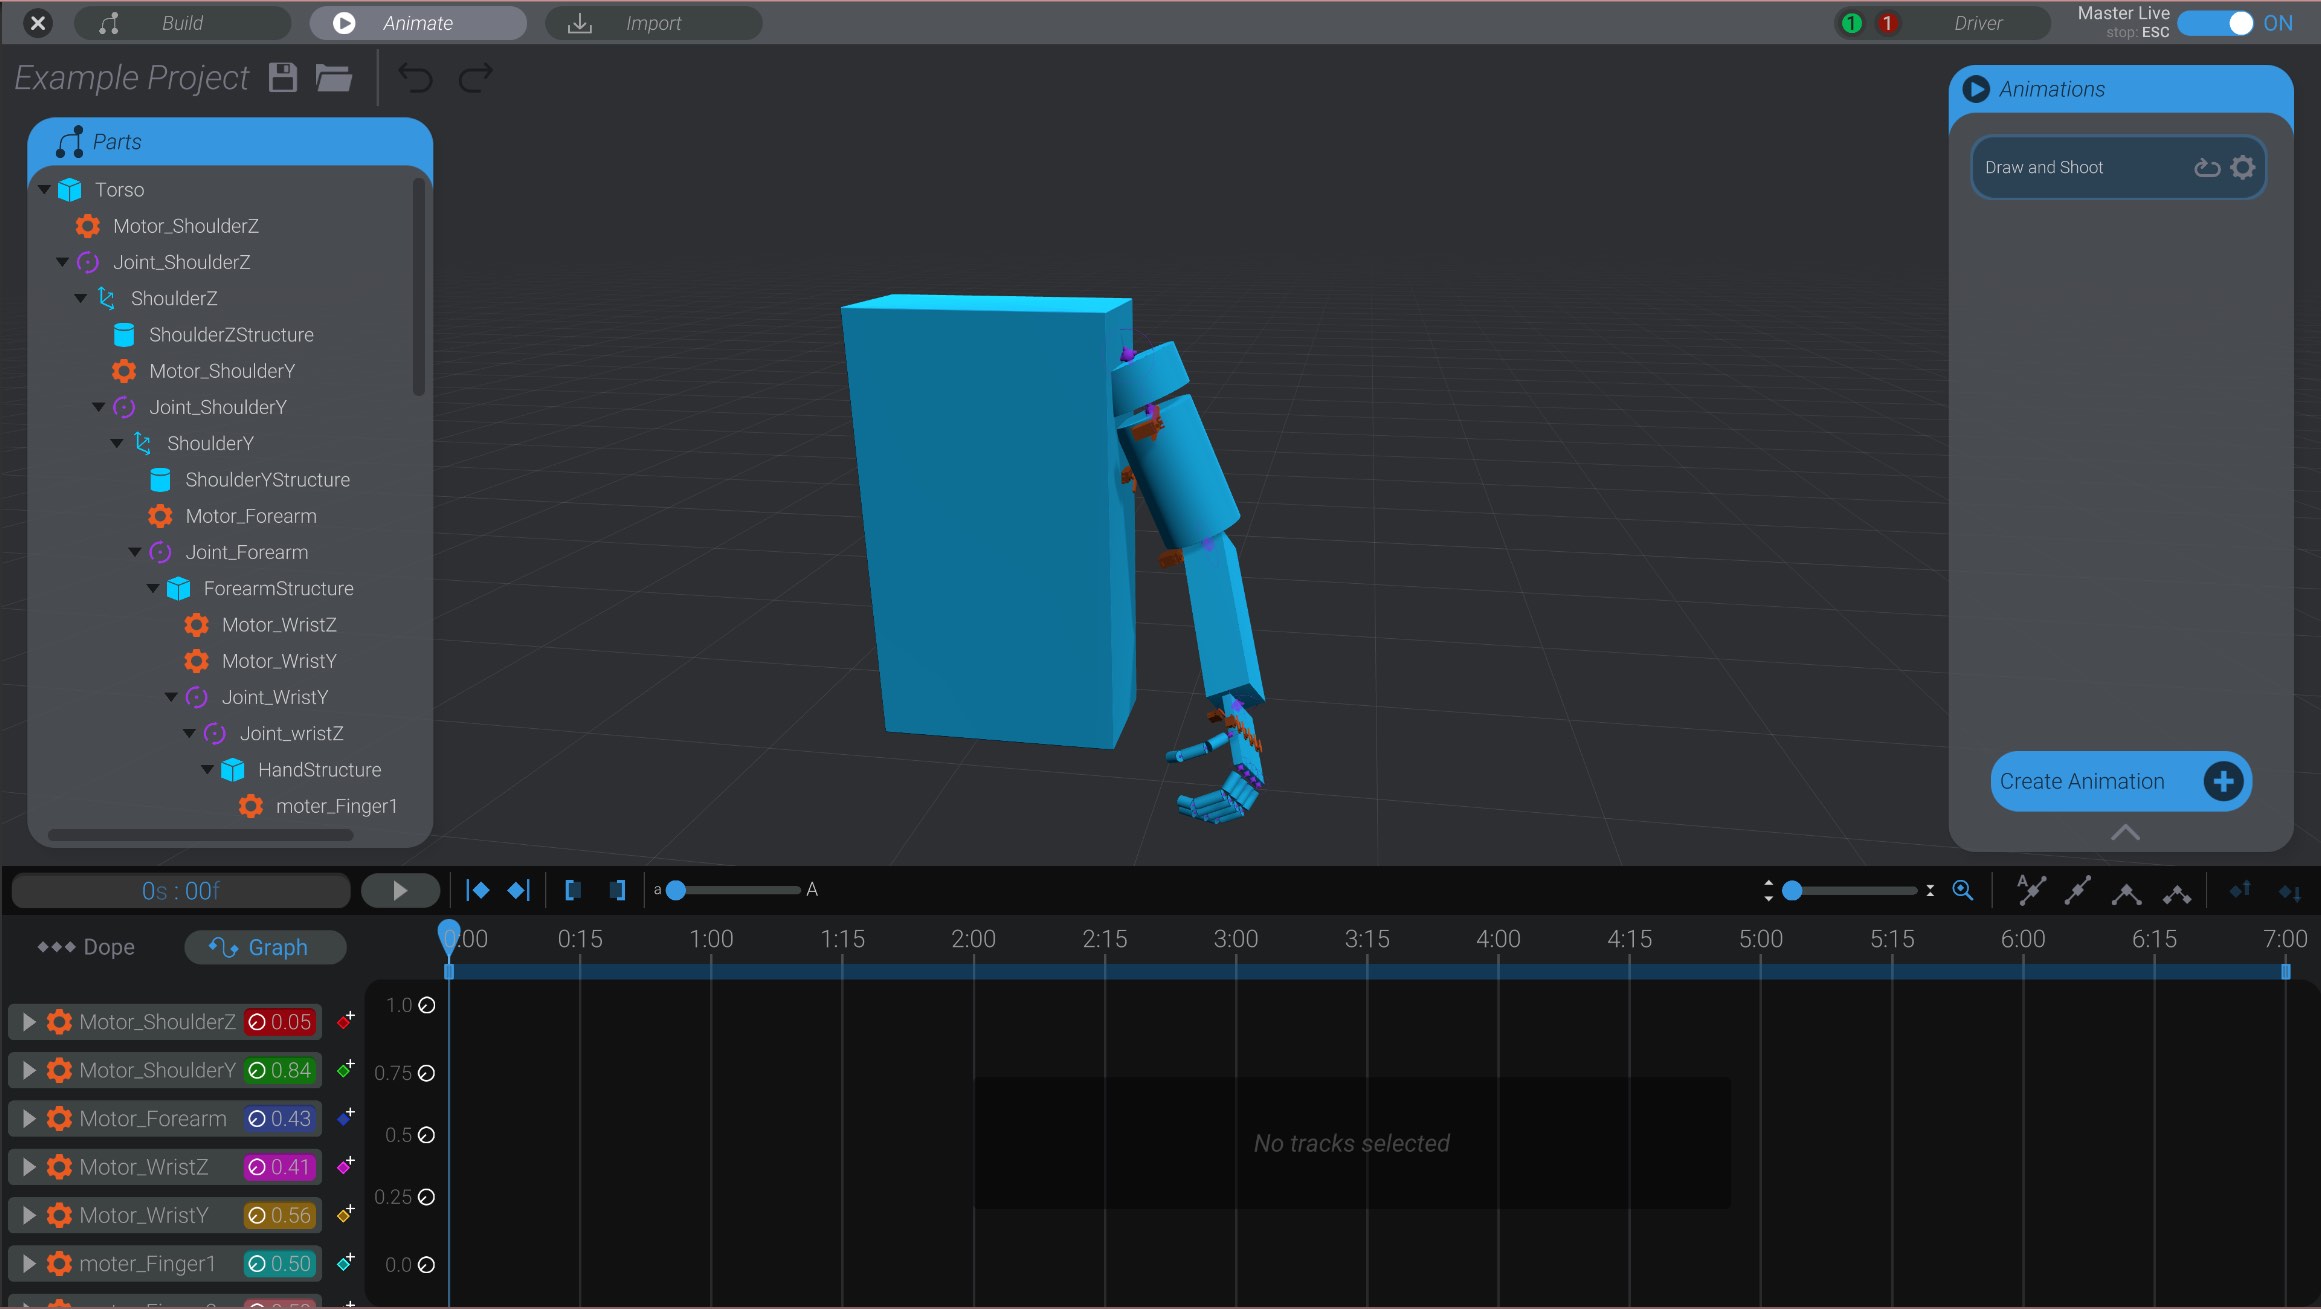The height and width of the screenshot is (1309, 2321).
Task: Collapse the Torso tree item
Action: [44, 189]
